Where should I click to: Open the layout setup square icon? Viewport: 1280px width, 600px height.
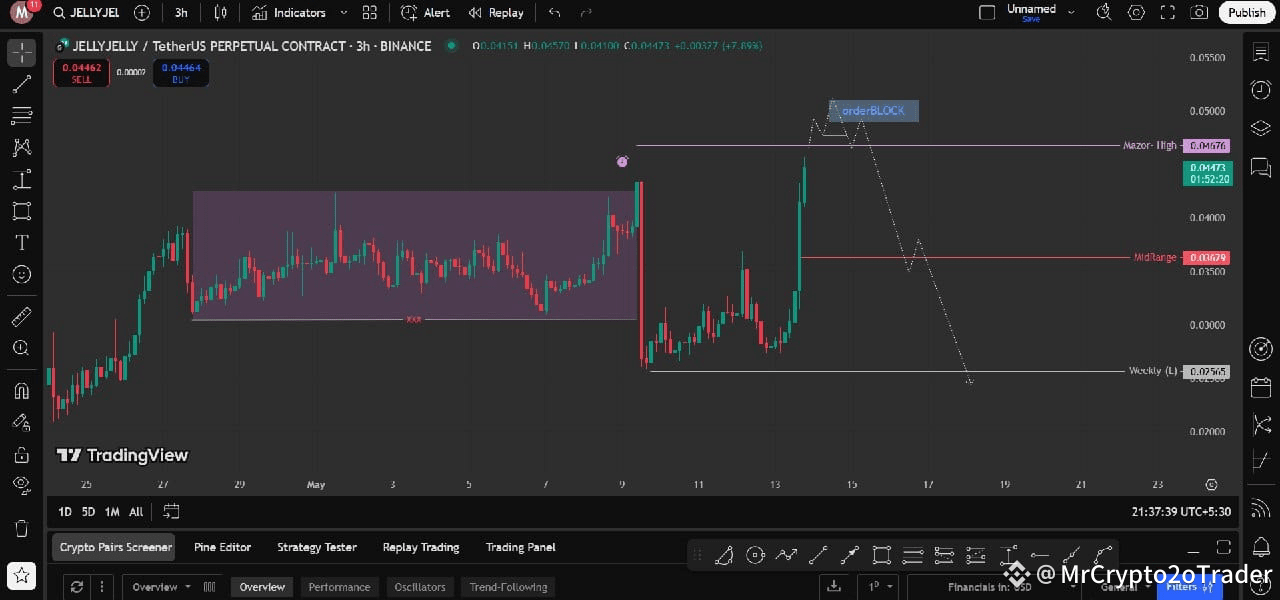[x=987, y=13]
